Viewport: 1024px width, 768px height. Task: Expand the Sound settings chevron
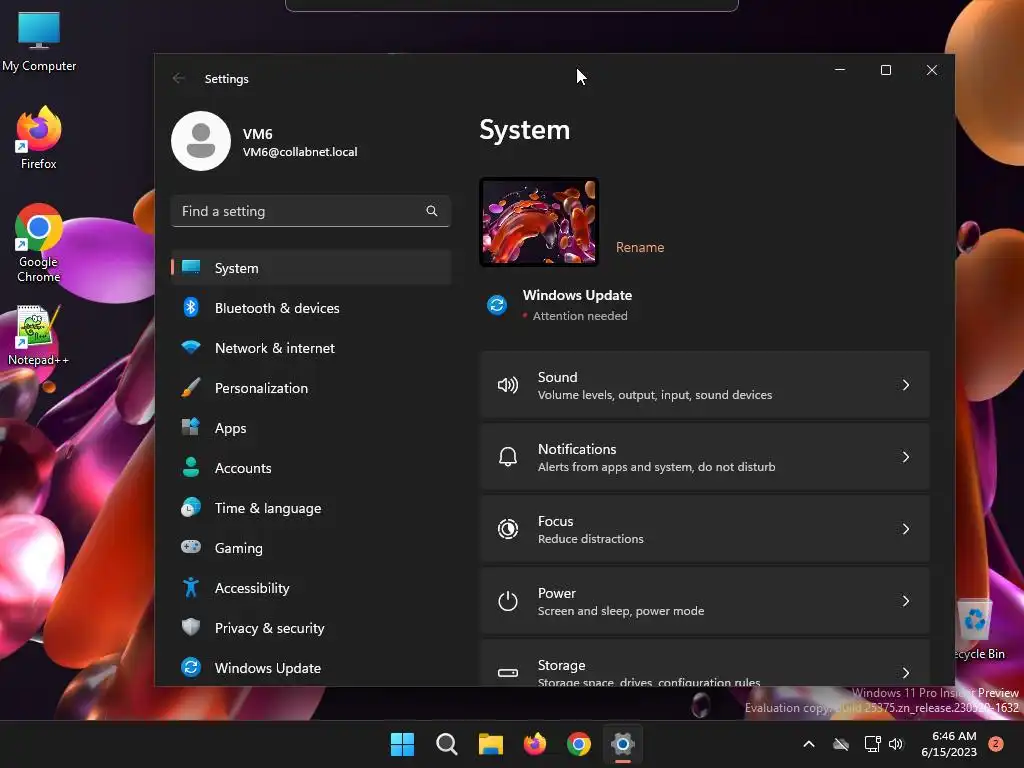pos(906,385)
